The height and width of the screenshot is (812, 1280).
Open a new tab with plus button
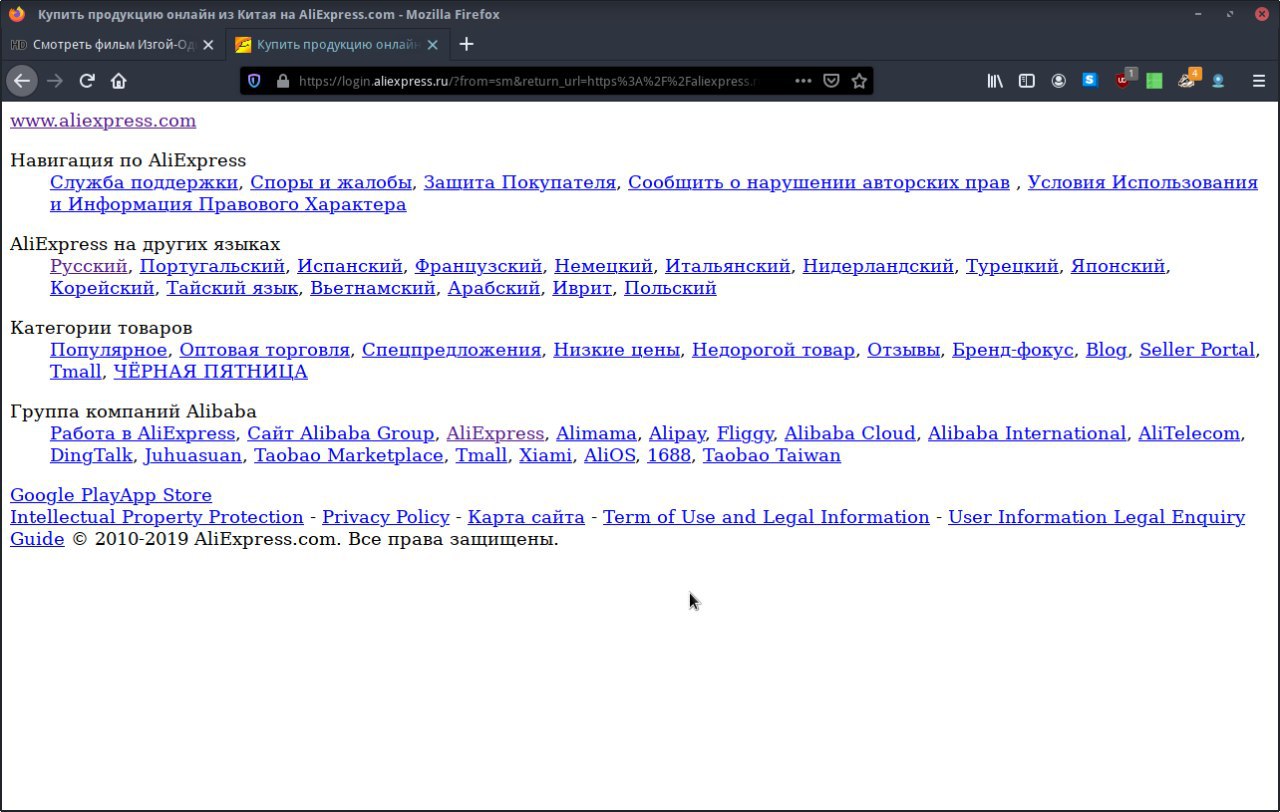pyautogui.click(x=466, y=44)
